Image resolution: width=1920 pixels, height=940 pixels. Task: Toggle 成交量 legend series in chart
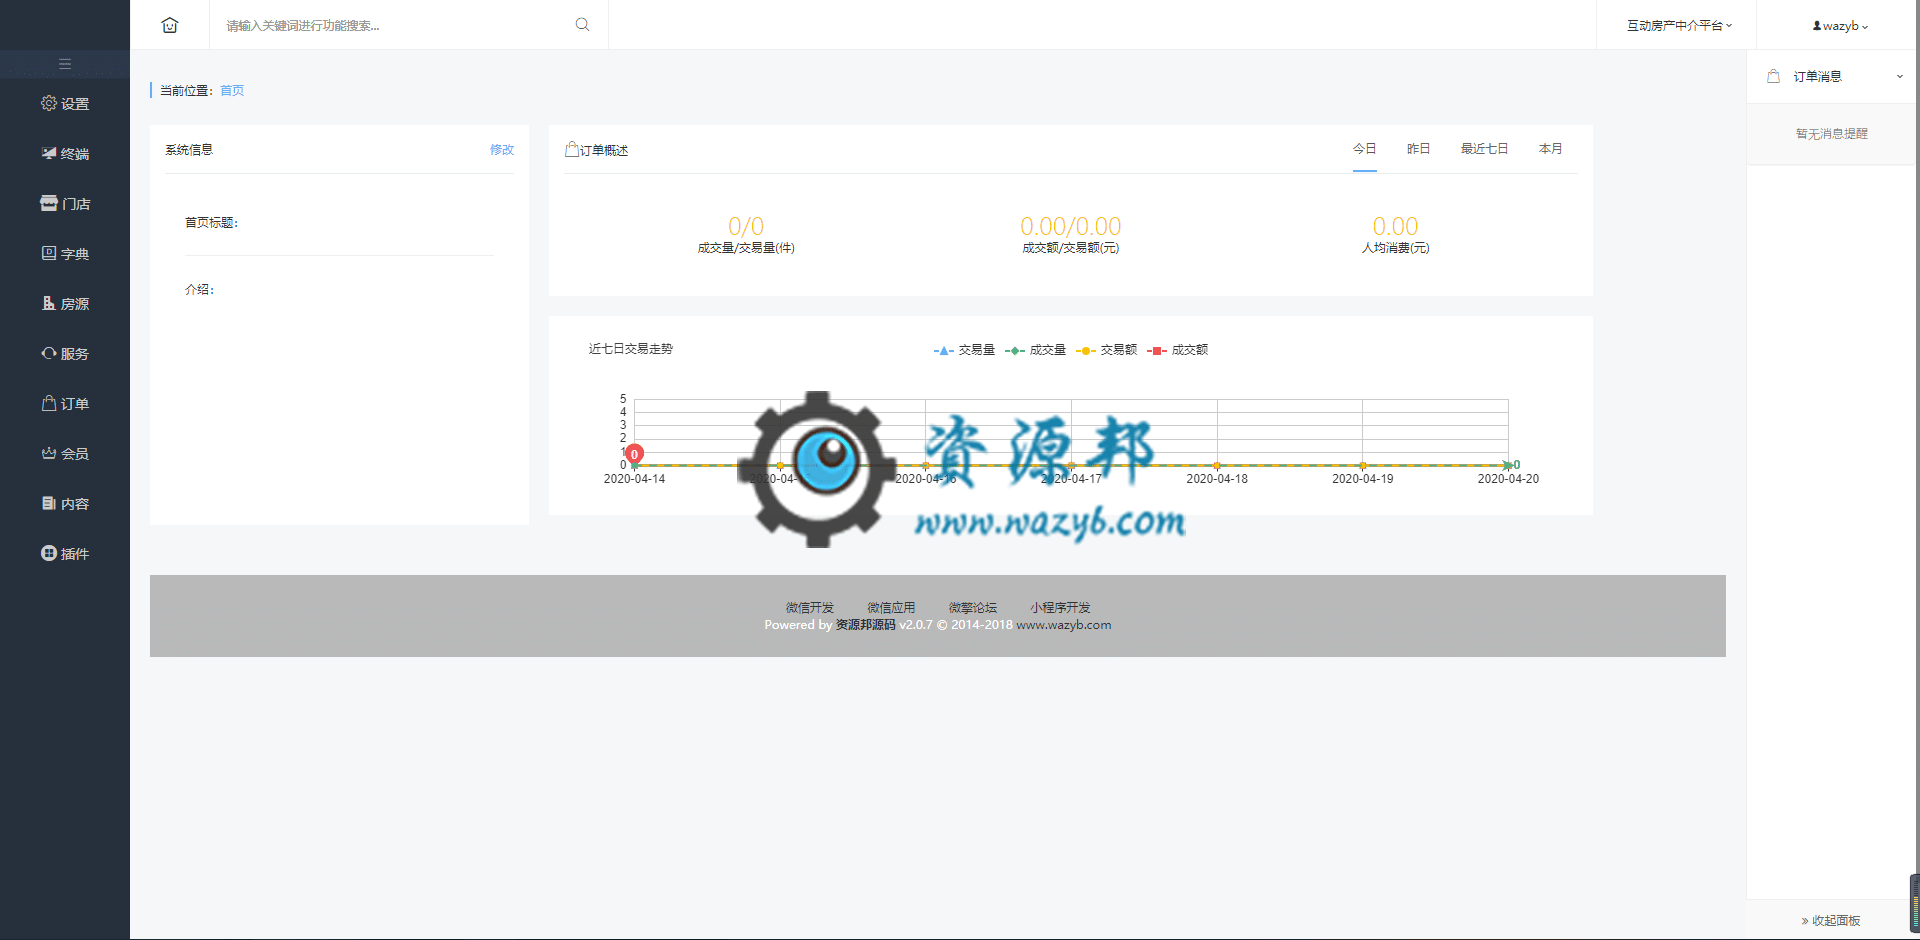click(1035, 350)
